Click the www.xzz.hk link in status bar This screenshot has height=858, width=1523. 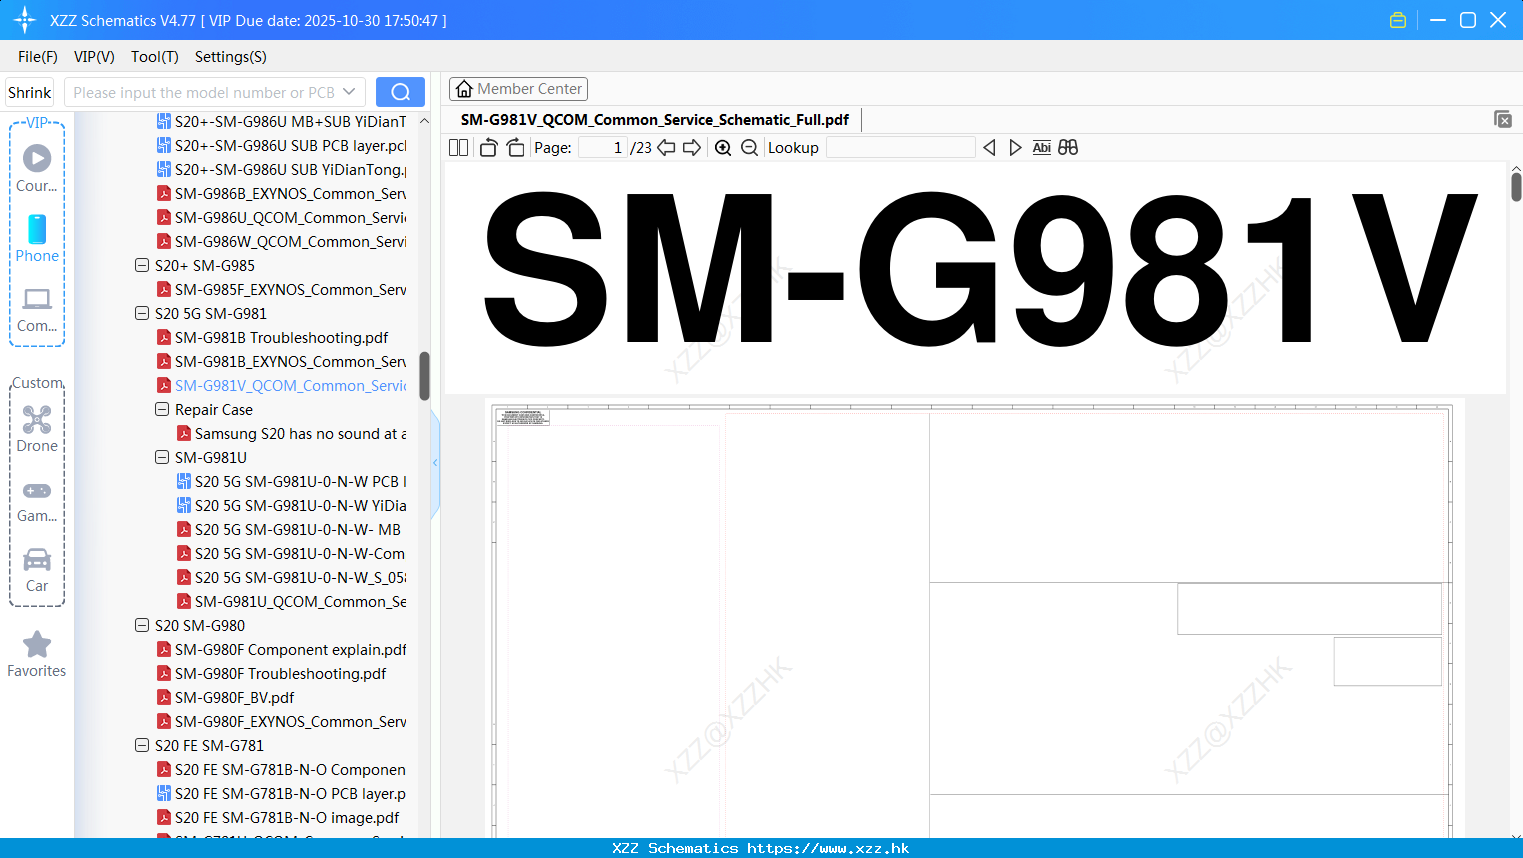828,848
